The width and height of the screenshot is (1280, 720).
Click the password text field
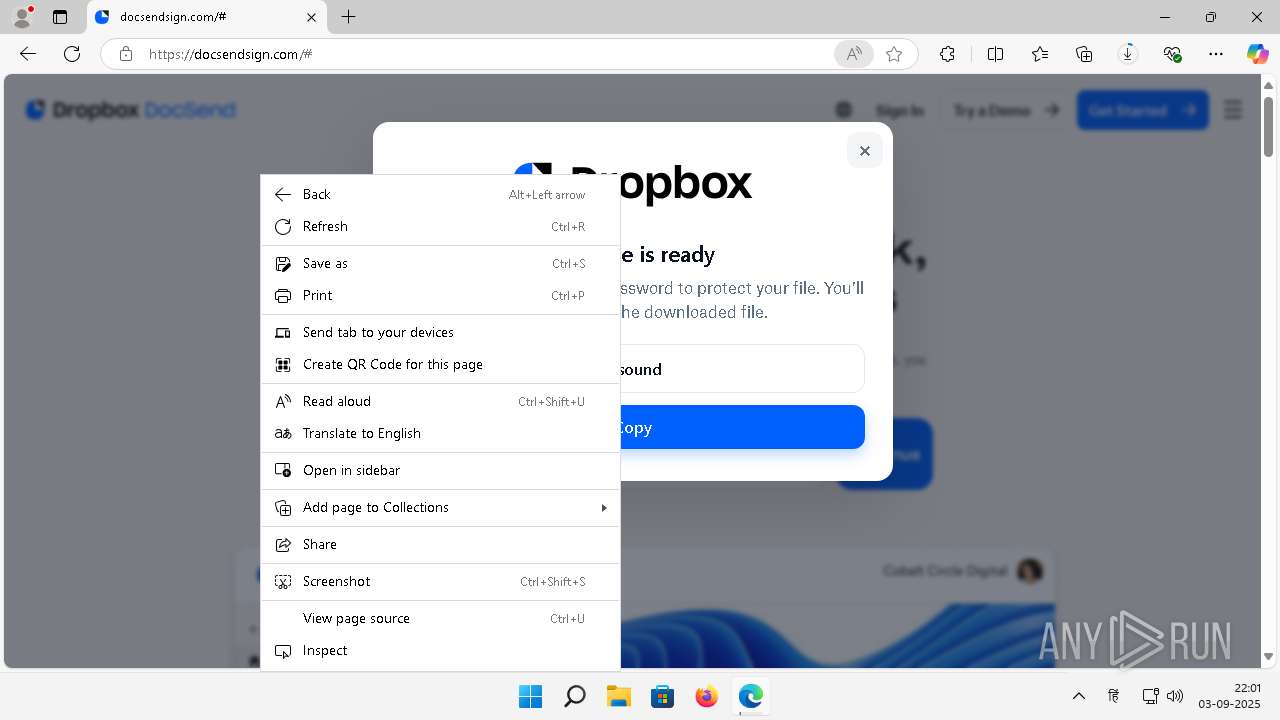pos(742,369)
